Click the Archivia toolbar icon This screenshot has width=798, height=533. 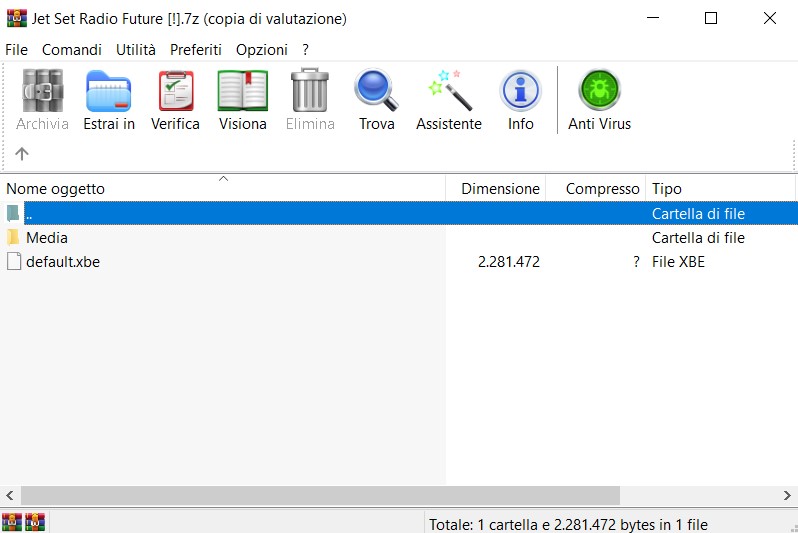coord(42,91)
